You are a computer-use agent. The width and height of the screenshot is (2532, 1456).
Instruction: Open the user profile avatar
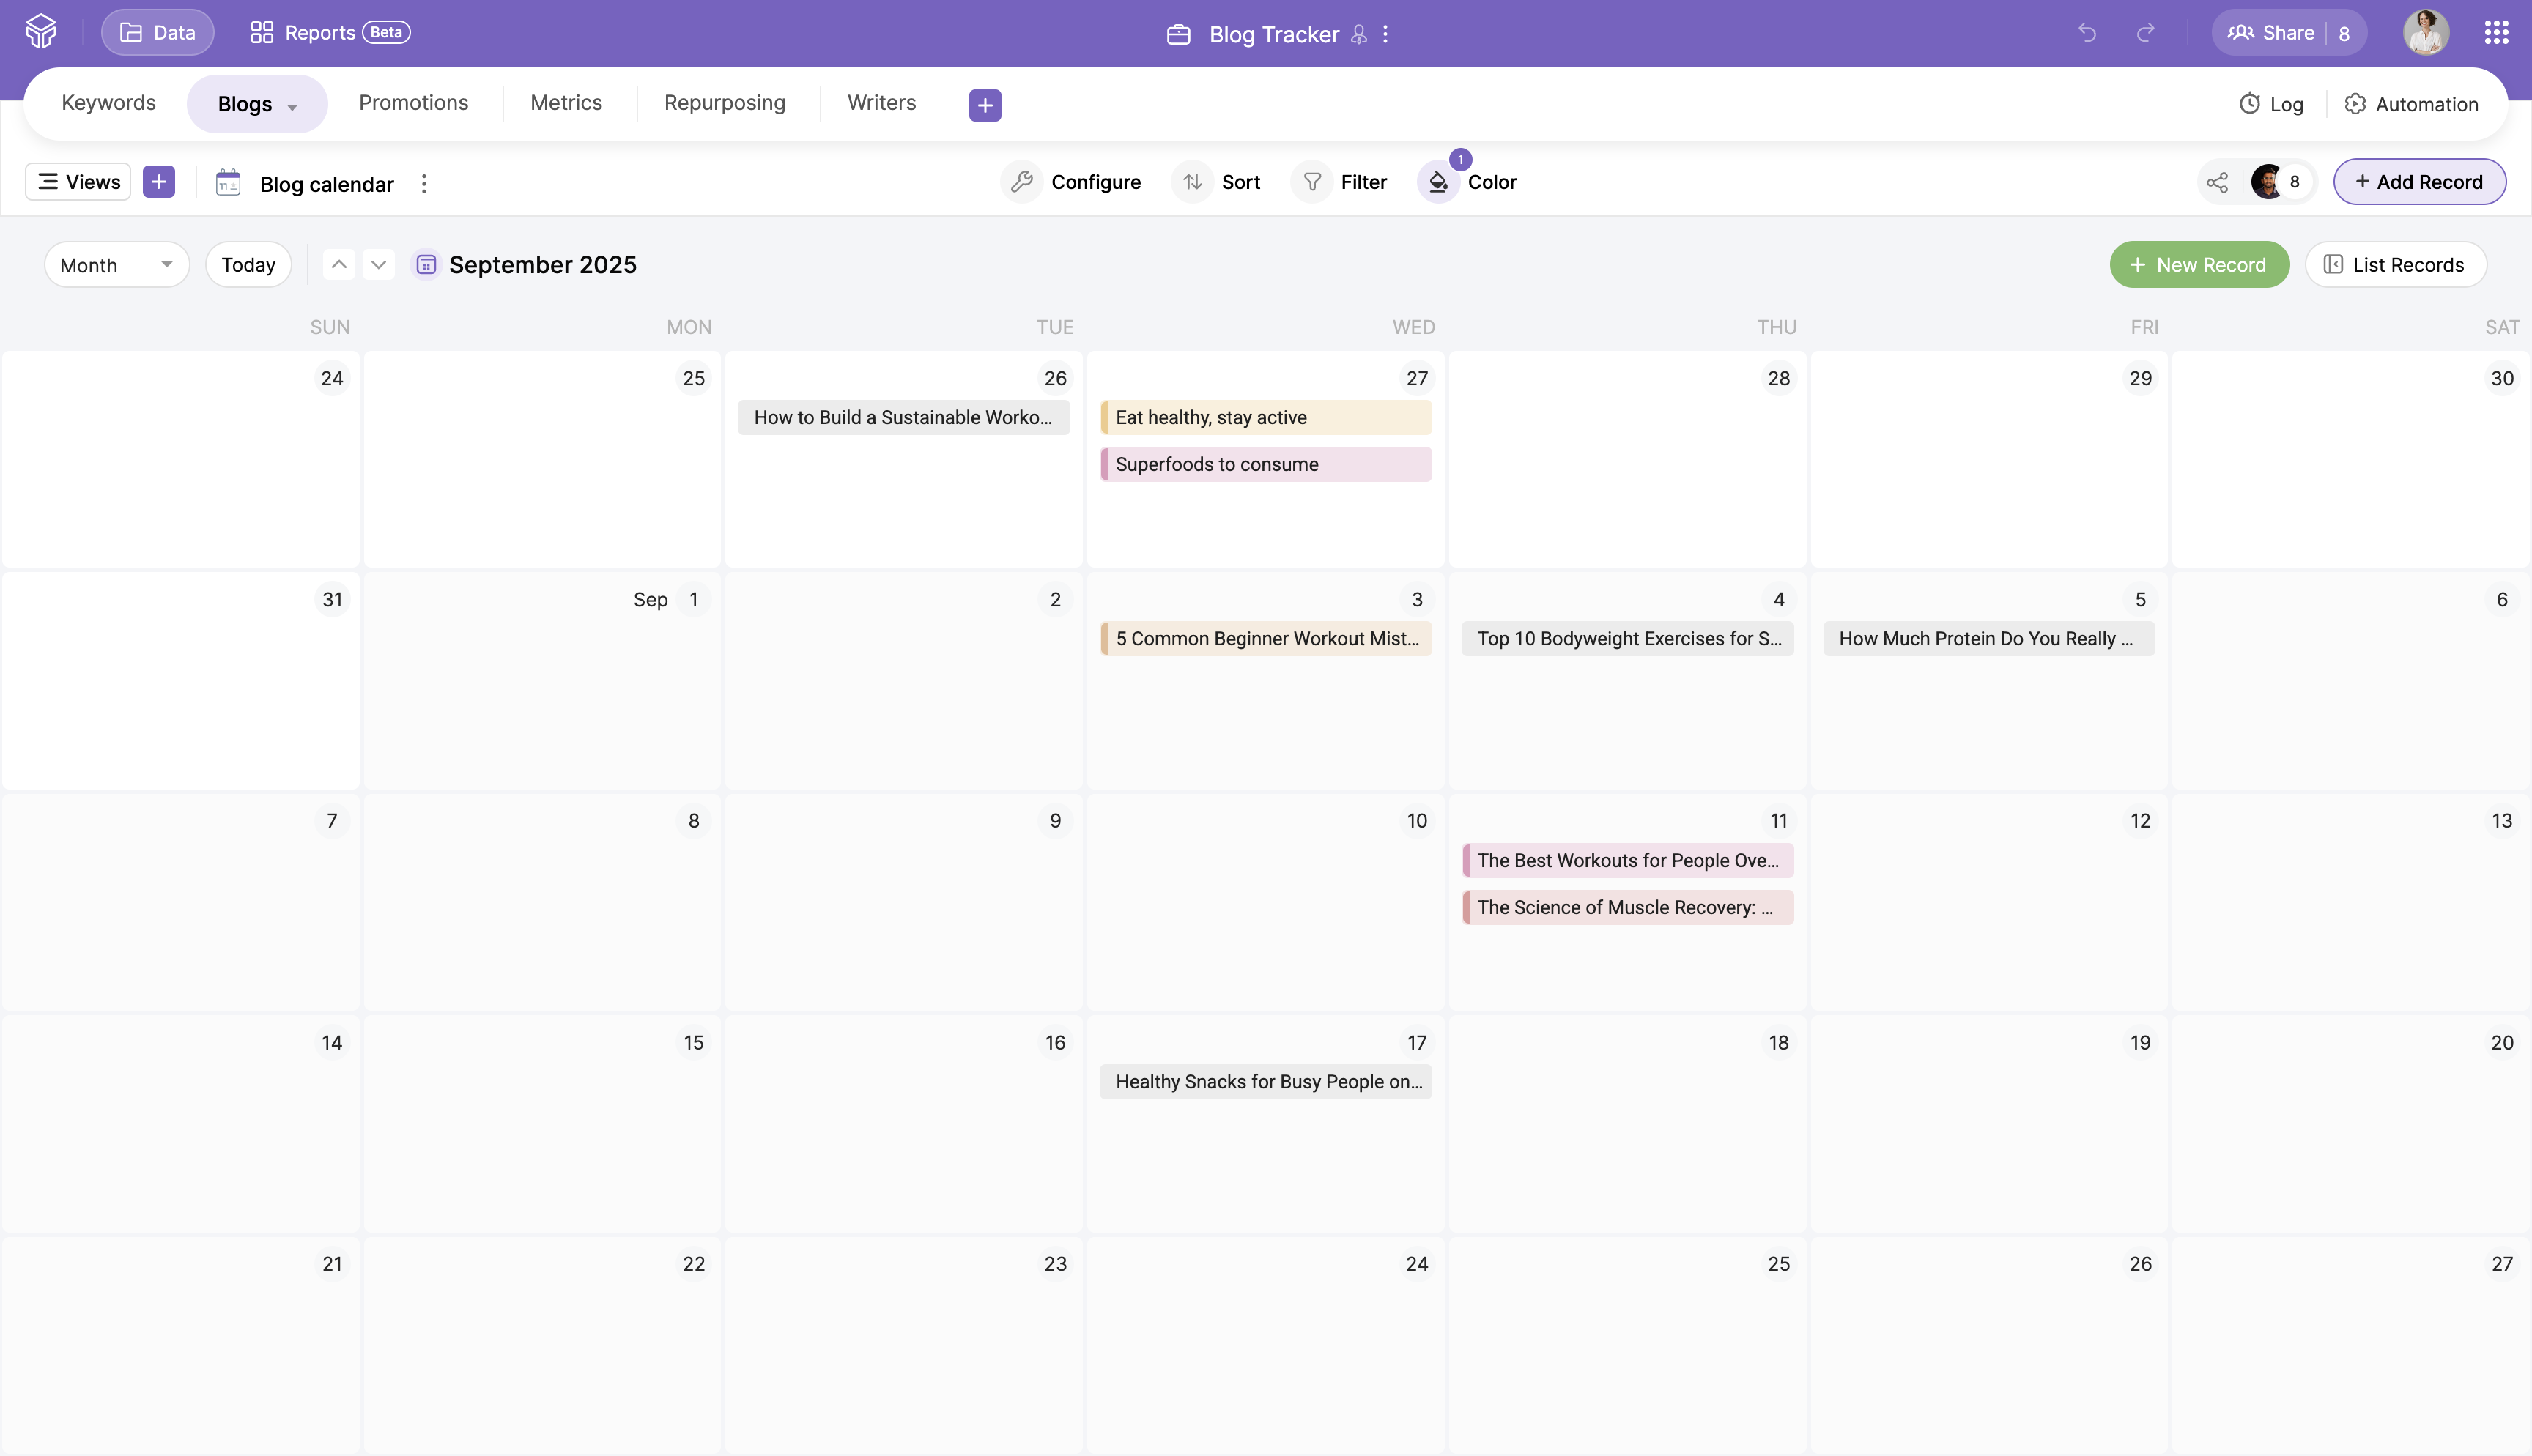pos(2426,33)
